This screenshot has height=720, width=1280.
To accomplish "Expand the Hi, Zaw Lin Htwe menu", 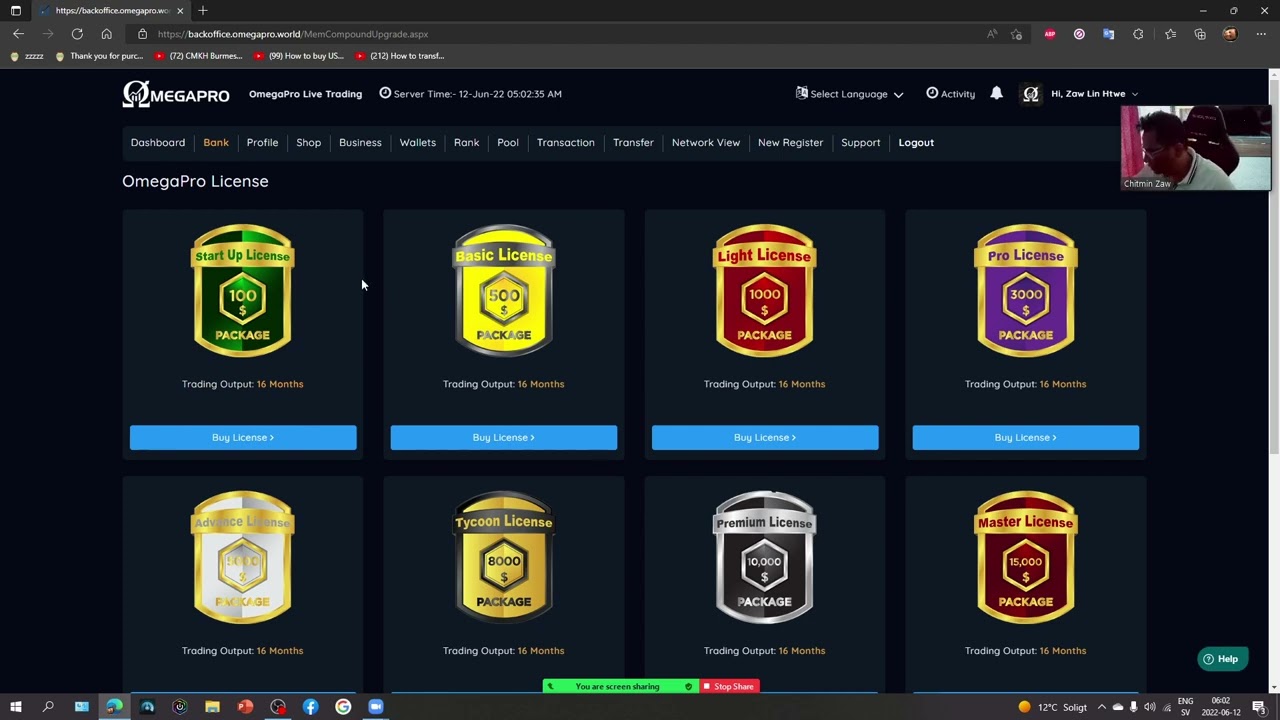I will point(1094,94).
